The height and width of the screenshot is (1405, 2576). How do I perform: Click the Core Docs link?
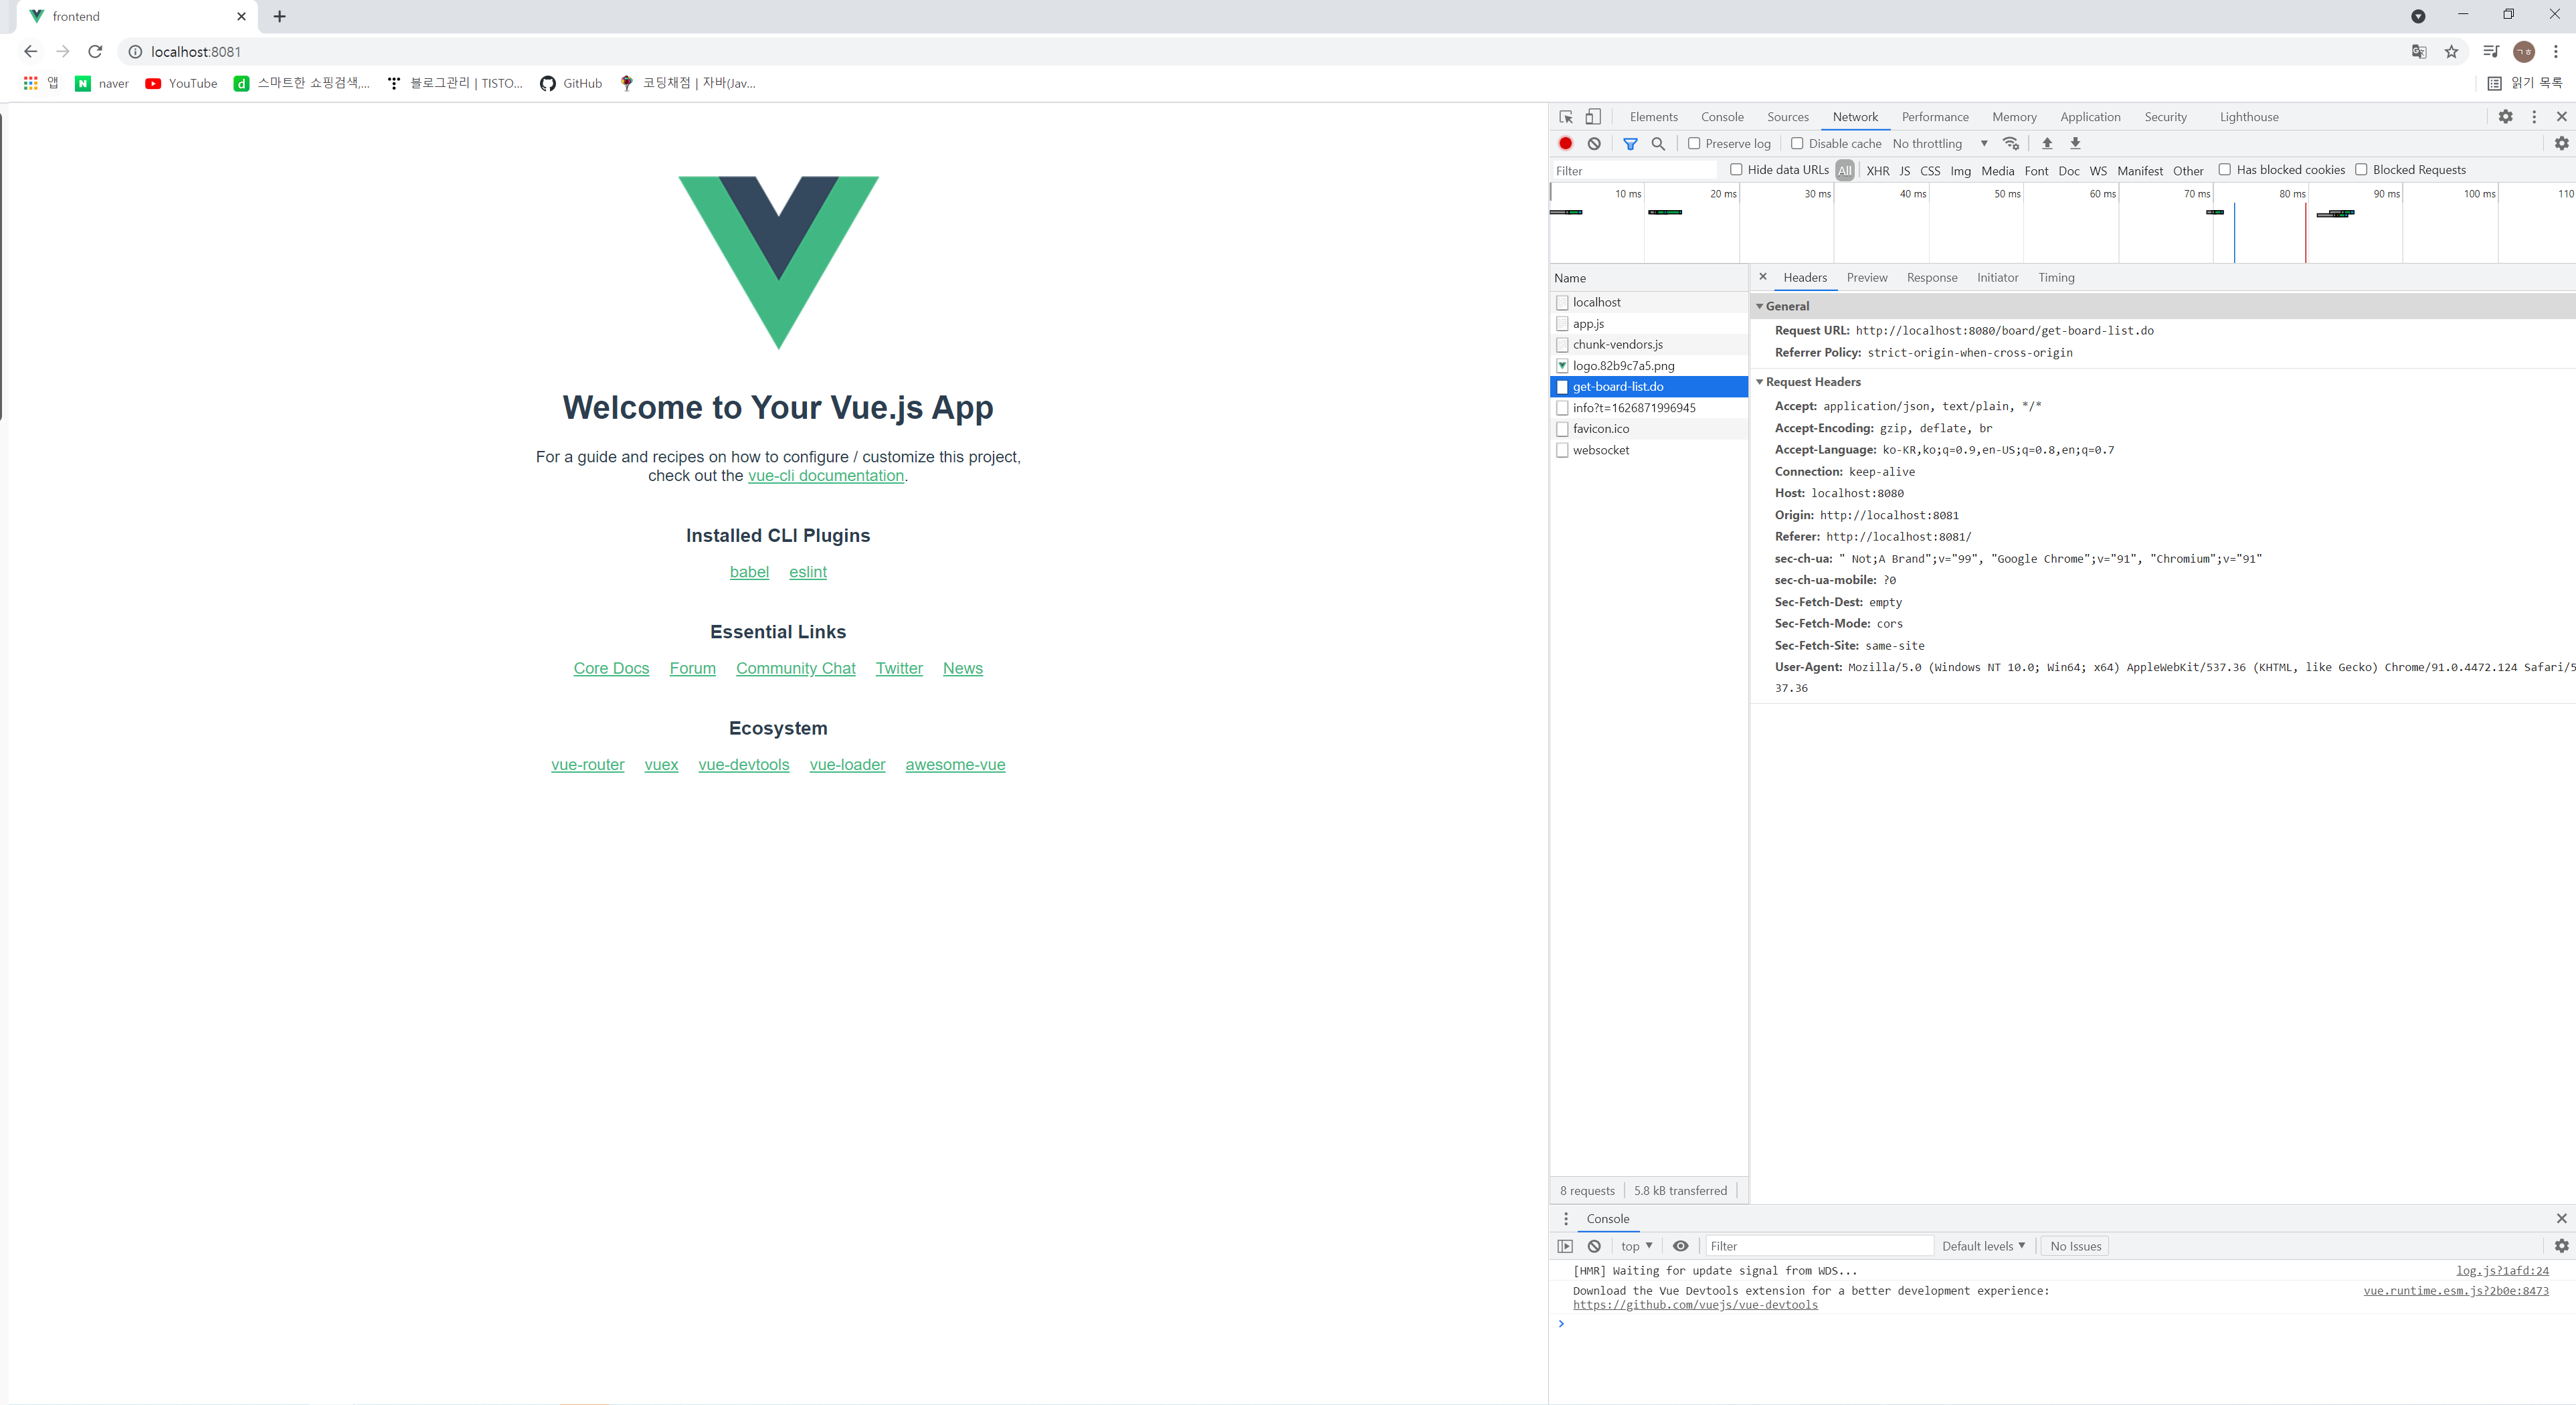pos(611,668)
